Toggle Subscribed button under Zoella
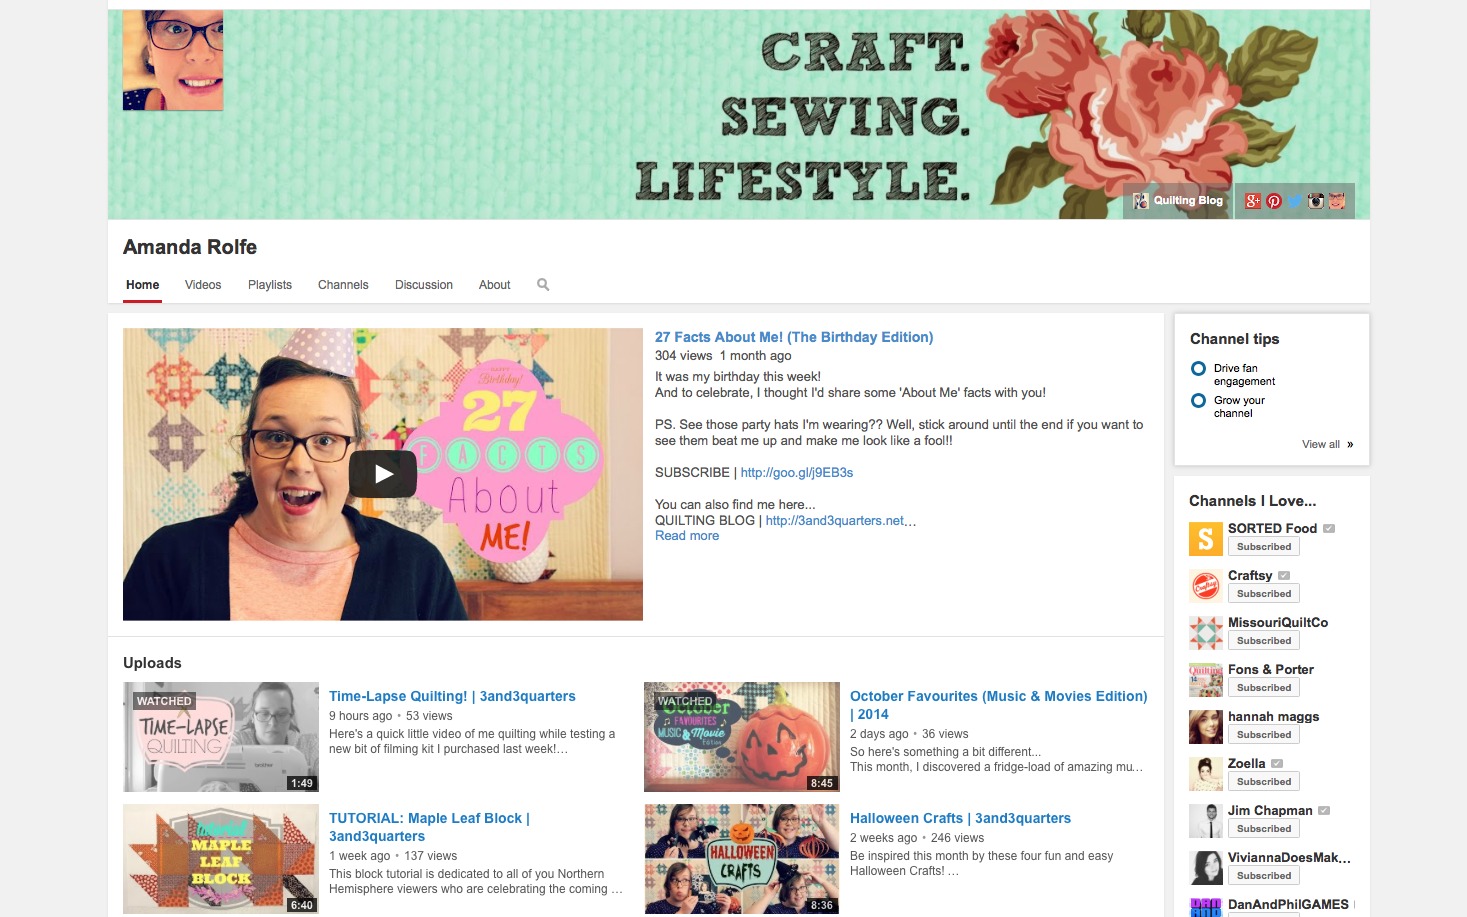 pos(1263,782)
